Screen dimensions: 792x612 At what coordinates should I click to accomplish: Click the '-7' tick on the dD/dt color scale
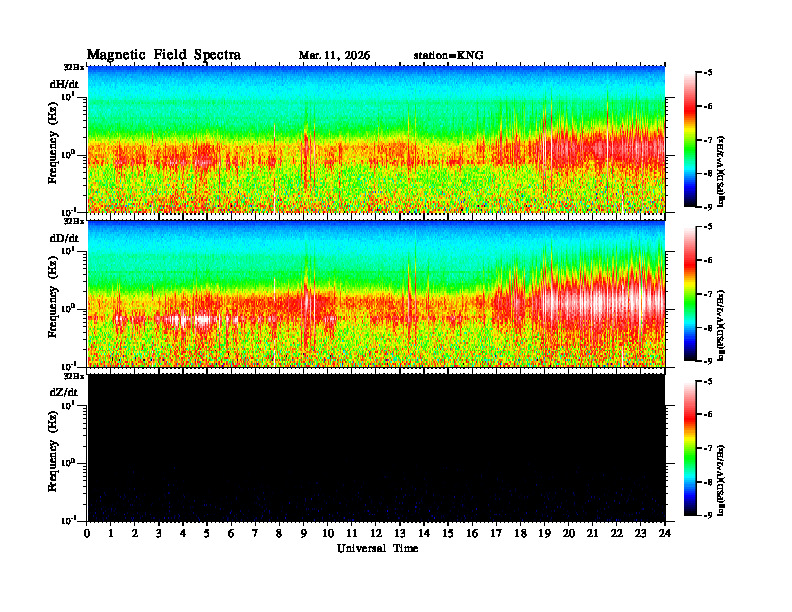(708, 293)
